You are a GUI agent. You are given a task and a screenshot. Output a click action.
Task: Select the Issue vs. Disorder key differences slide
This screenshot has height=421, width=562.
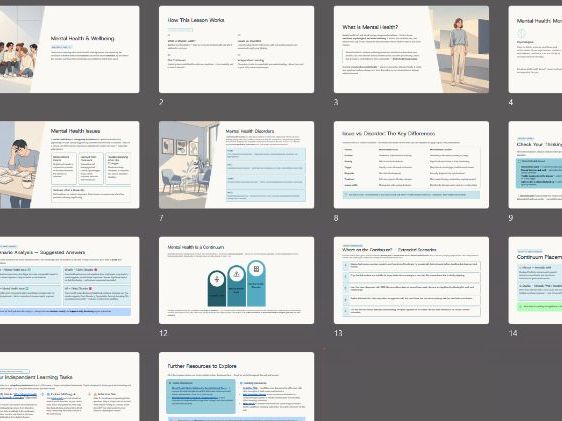[411, 165]
